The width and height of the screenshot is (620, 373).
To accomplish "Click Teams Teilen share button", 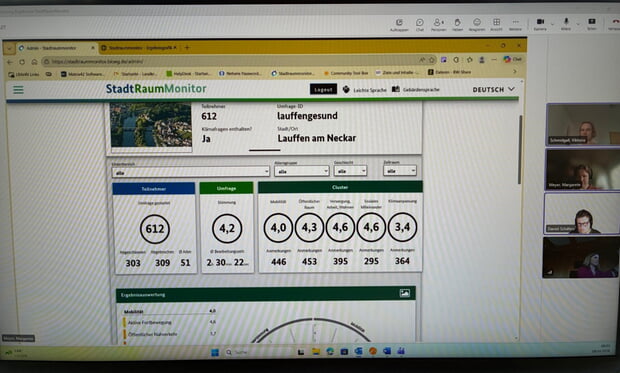I will pyautogui.click(x=592, y=24).
